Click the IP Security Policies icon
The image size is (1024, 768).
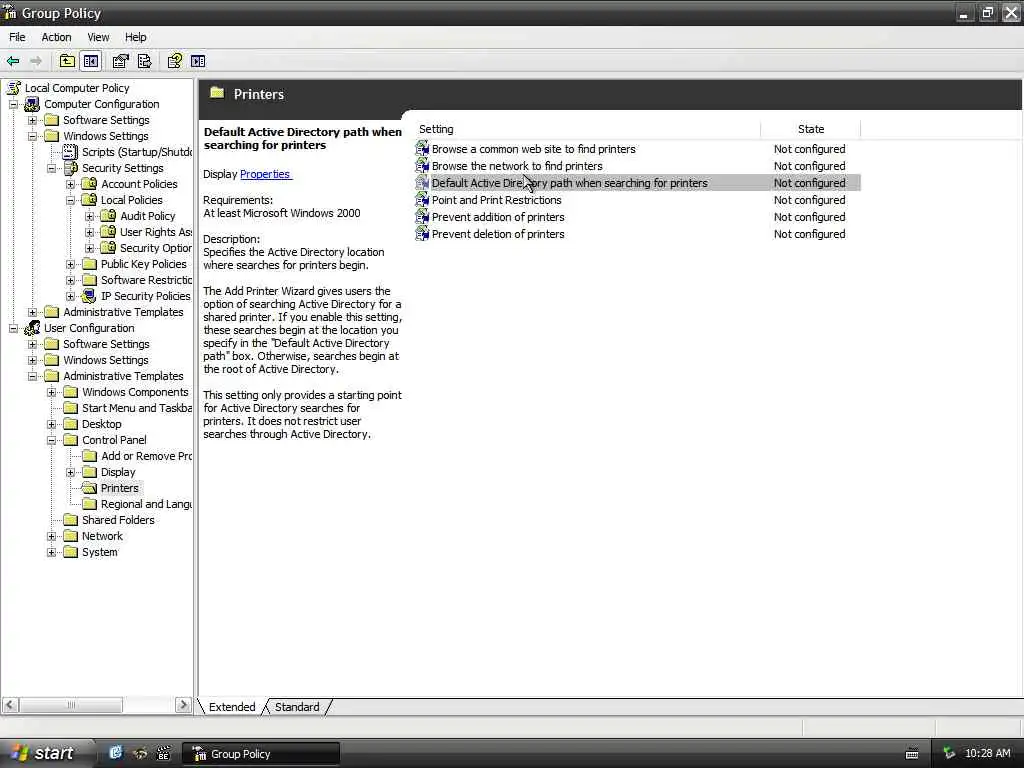point(89,296)
